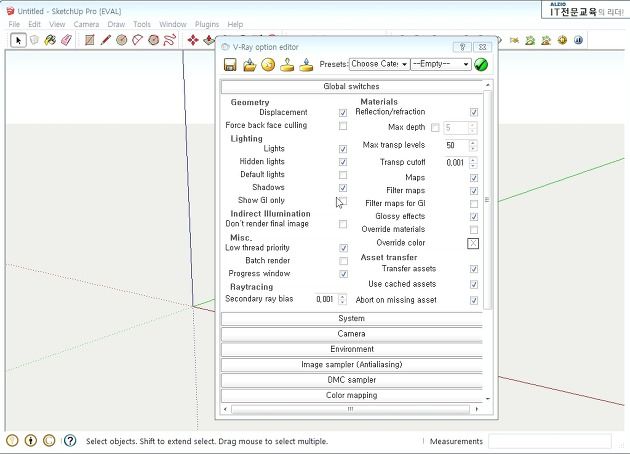This screenshot has width=630, height=454.
Task: Expand the Camera rollout
Action: (x=352, y=333)
